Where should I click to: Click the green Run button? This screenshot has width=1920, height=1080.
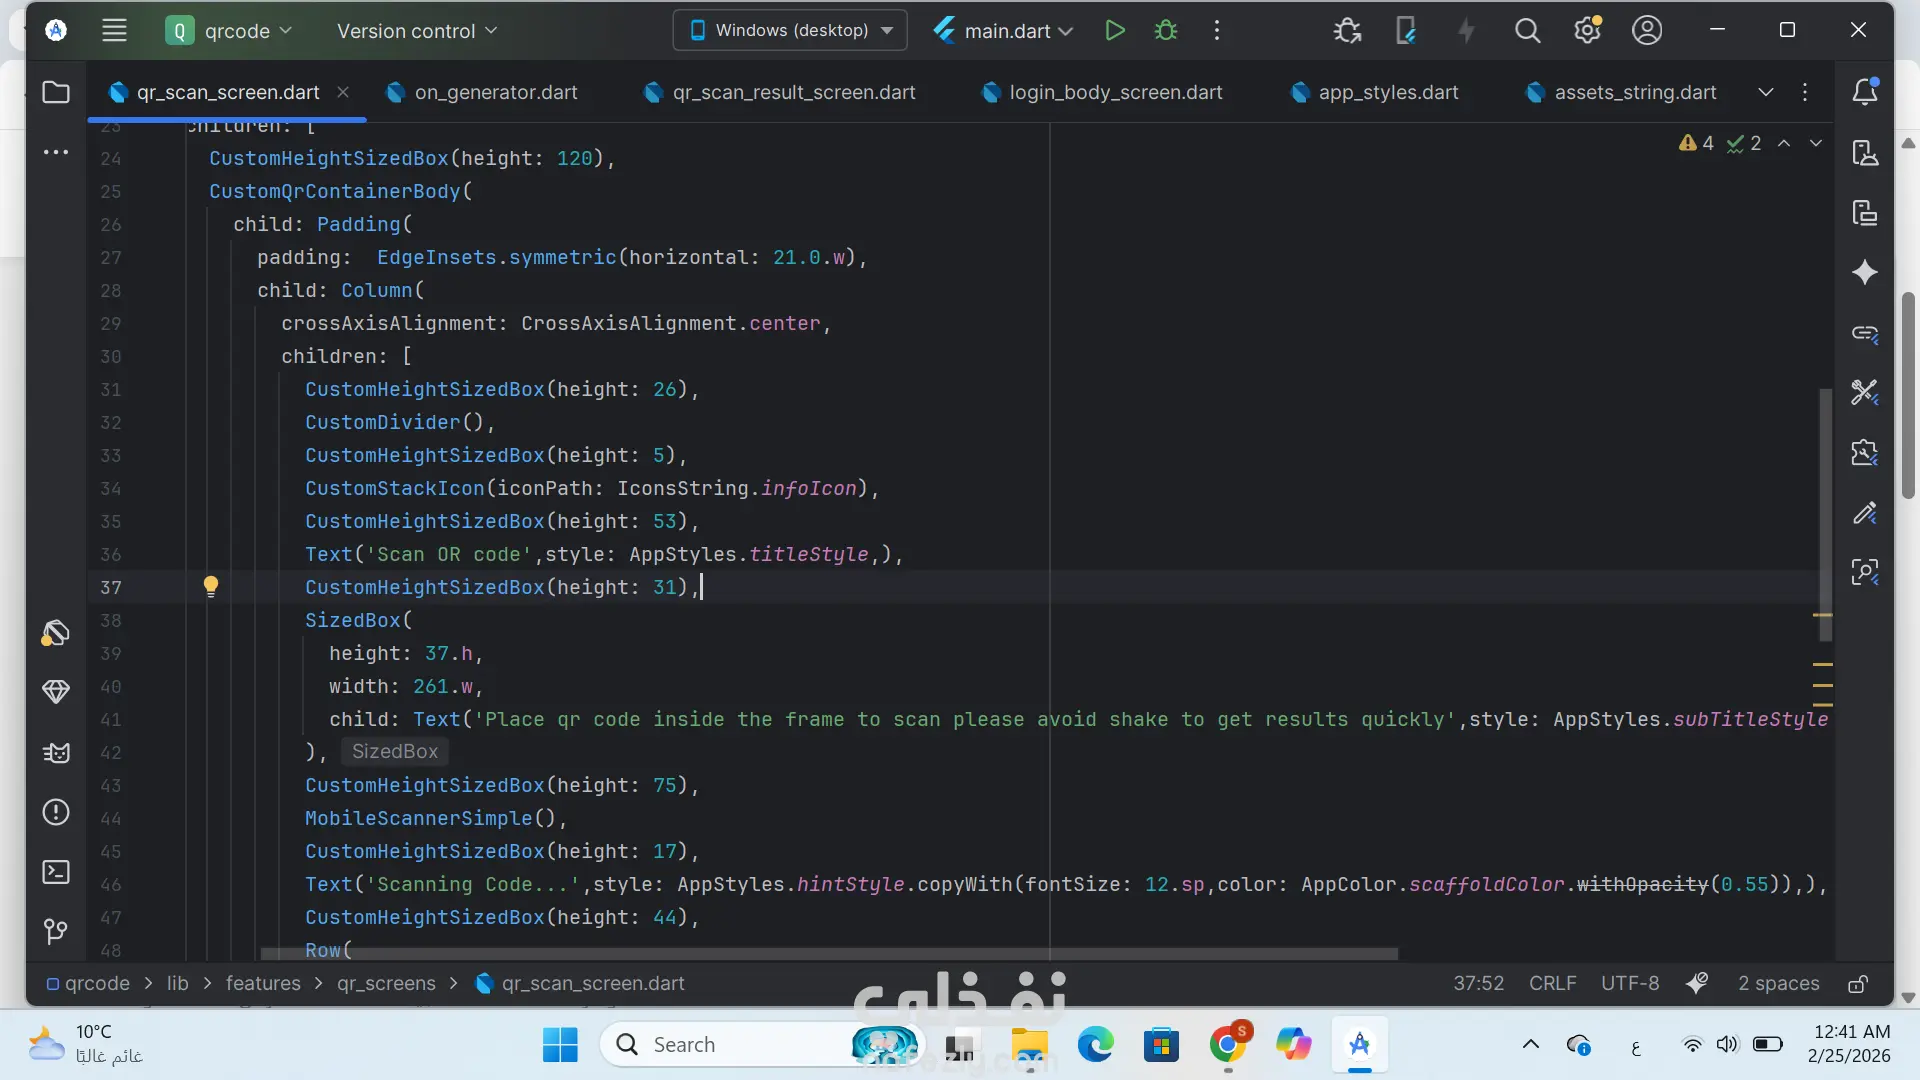1115,30
